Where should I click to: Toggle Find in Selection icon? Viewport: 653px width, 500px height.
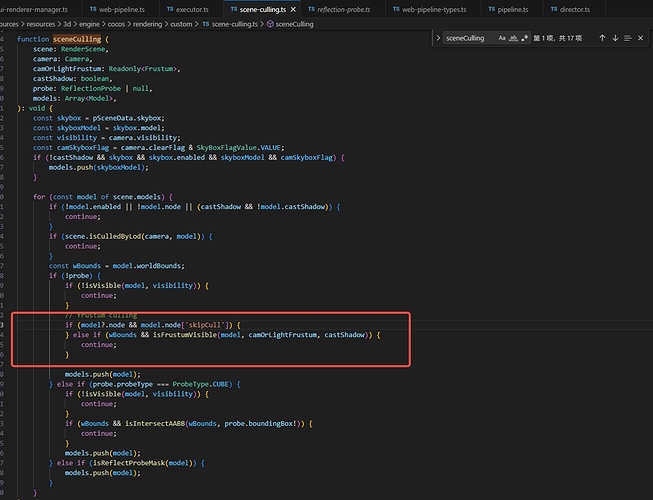pyautogui.click(x=628, y=38)
